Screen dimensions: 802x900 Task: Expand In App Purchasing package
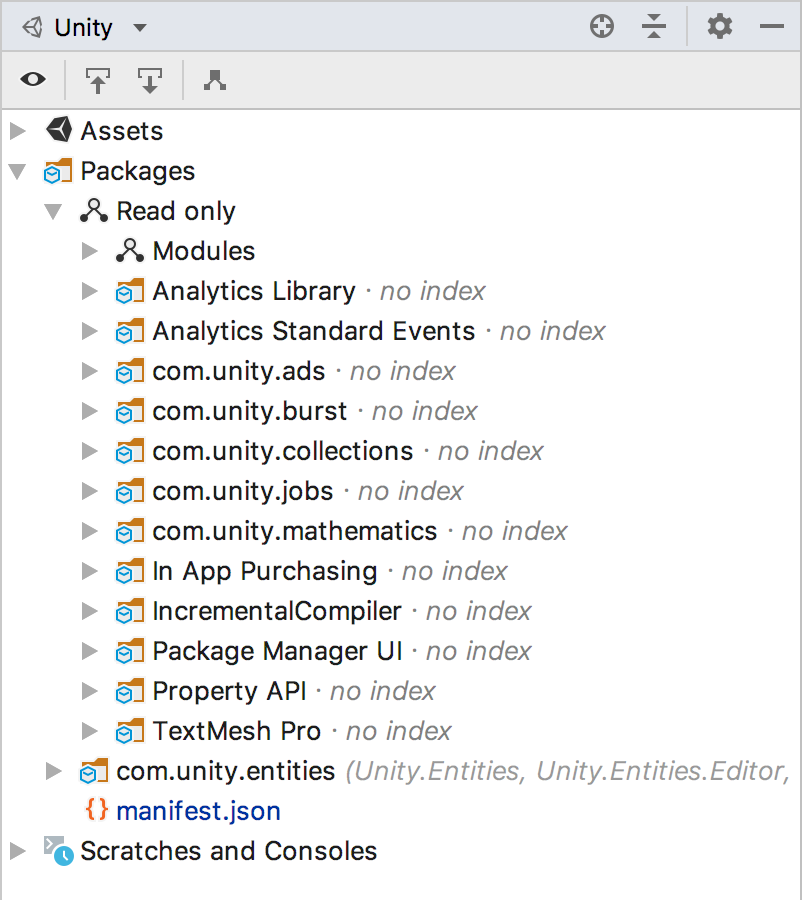click(90, 571)
